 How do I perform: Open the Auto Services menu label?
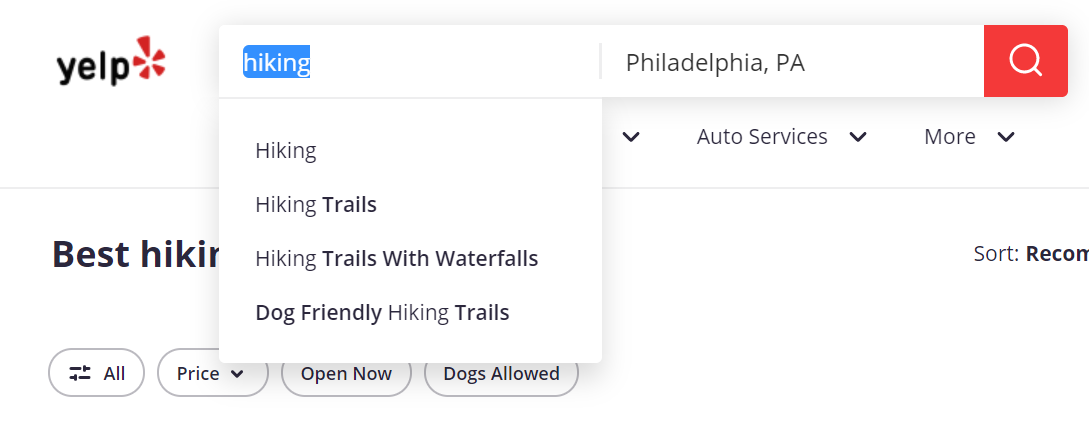click(x=762, y=137)
